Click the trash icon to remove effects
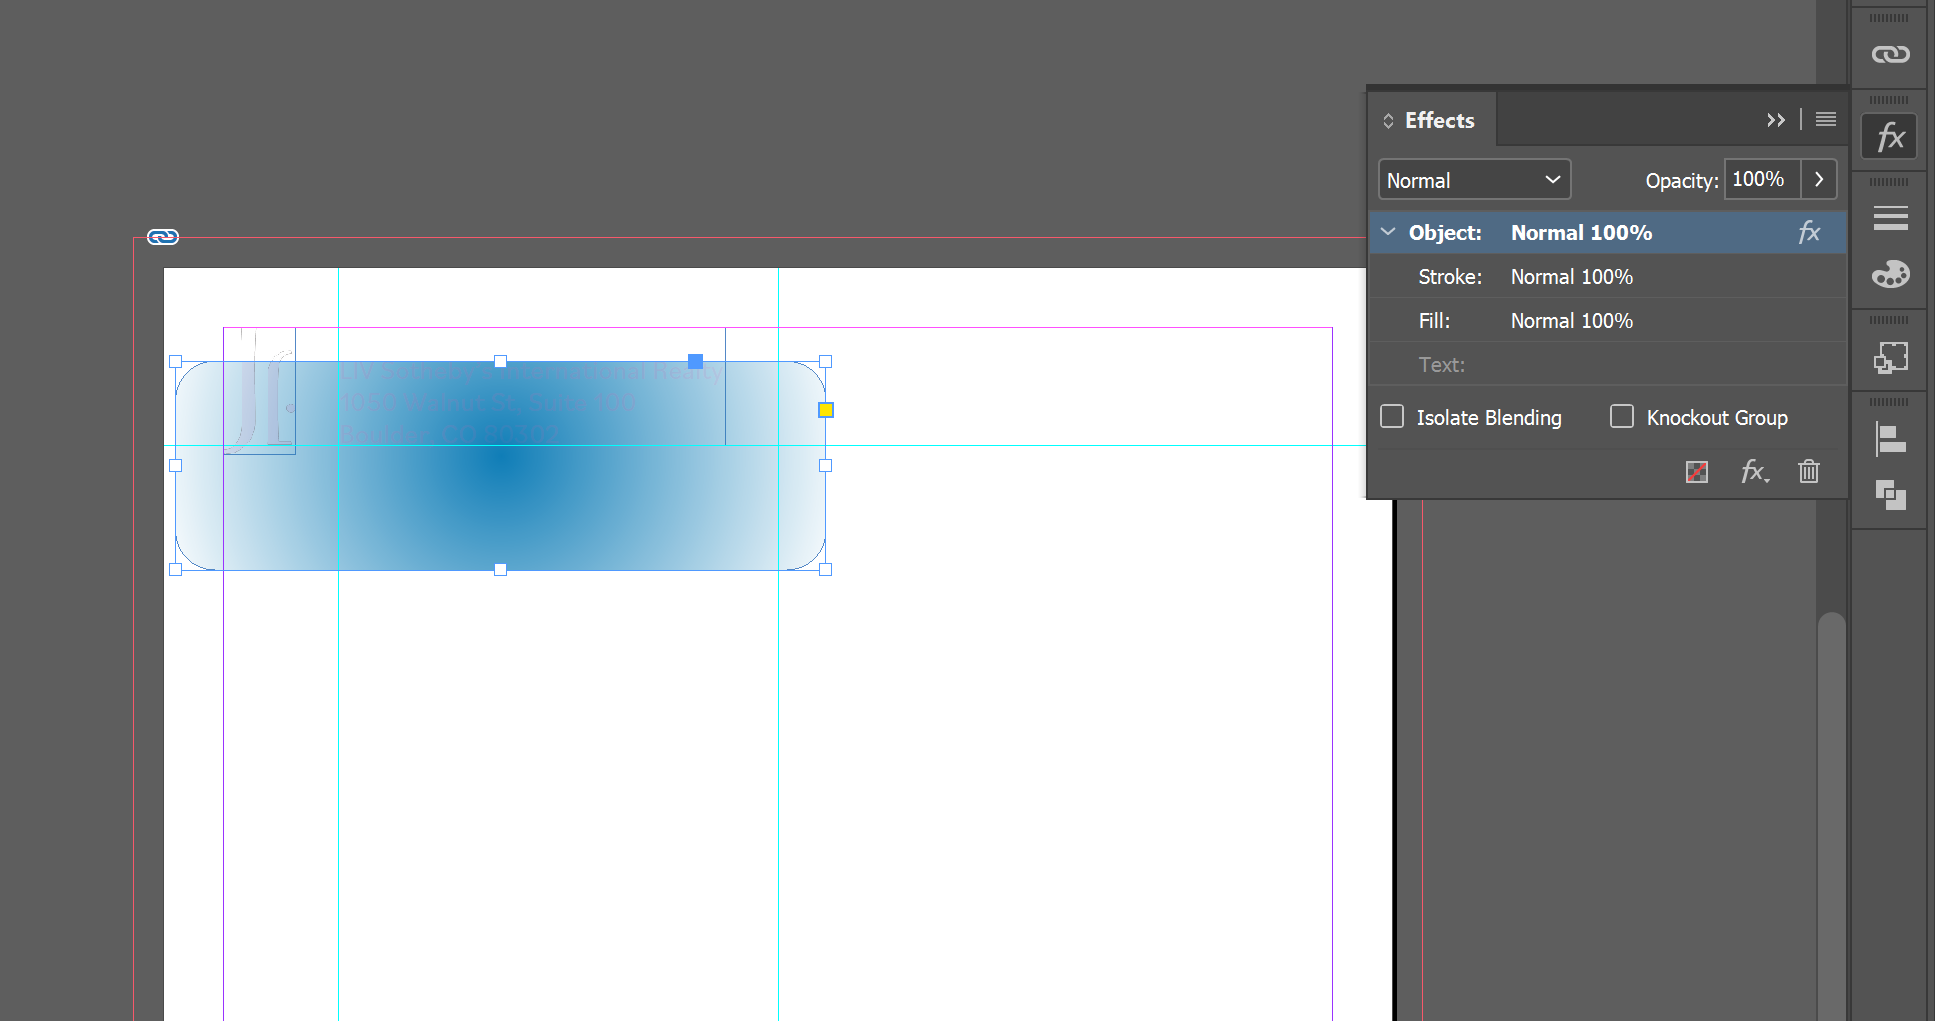 coord(1808,471)
